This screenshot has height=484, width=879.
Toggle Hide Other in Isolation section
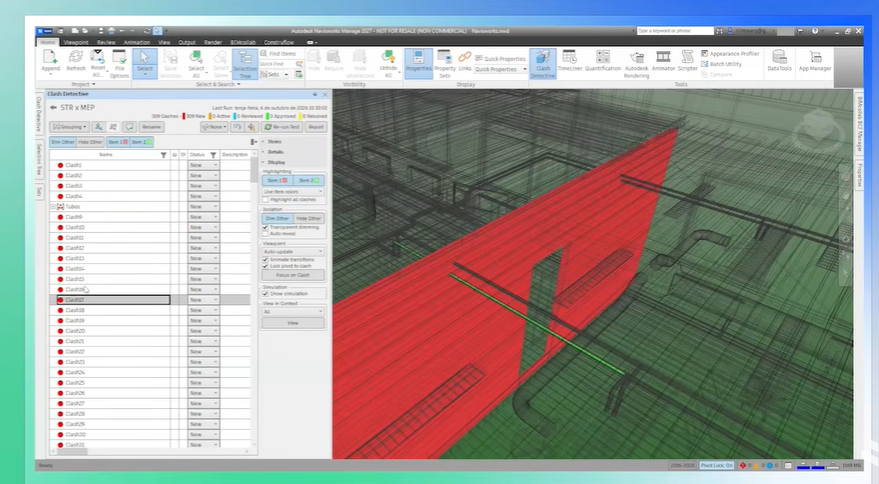coord(308,218)
